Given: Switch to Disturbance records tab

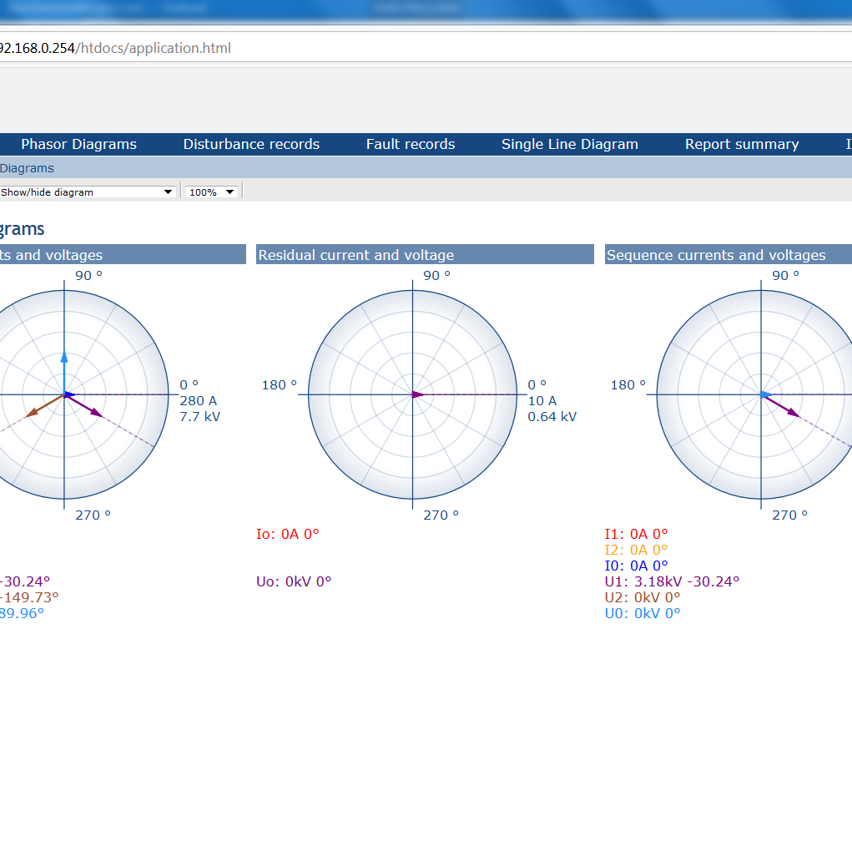Looking at the screenshot, I should point(251,144).
